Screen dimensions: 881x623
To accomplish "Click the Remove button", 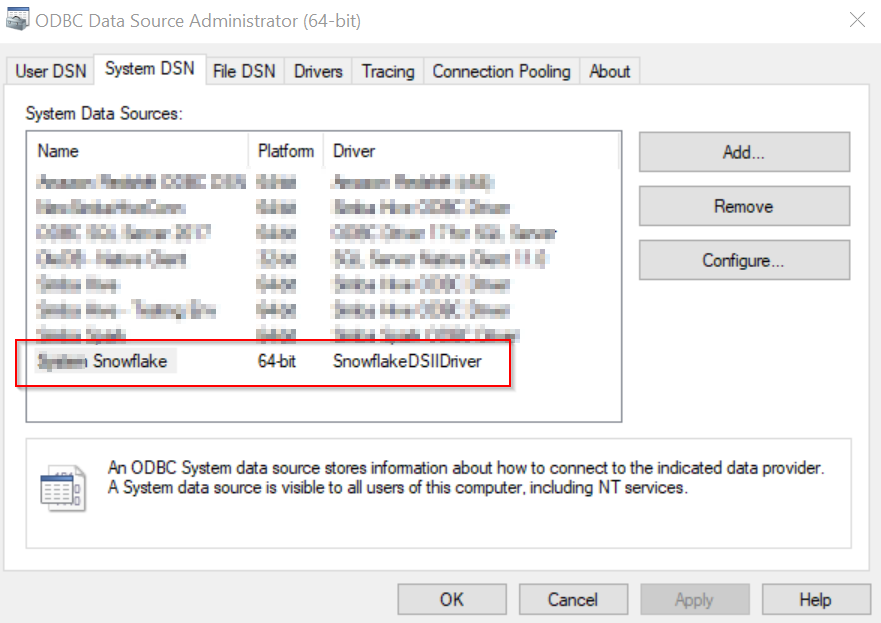I will pos(744,206).
